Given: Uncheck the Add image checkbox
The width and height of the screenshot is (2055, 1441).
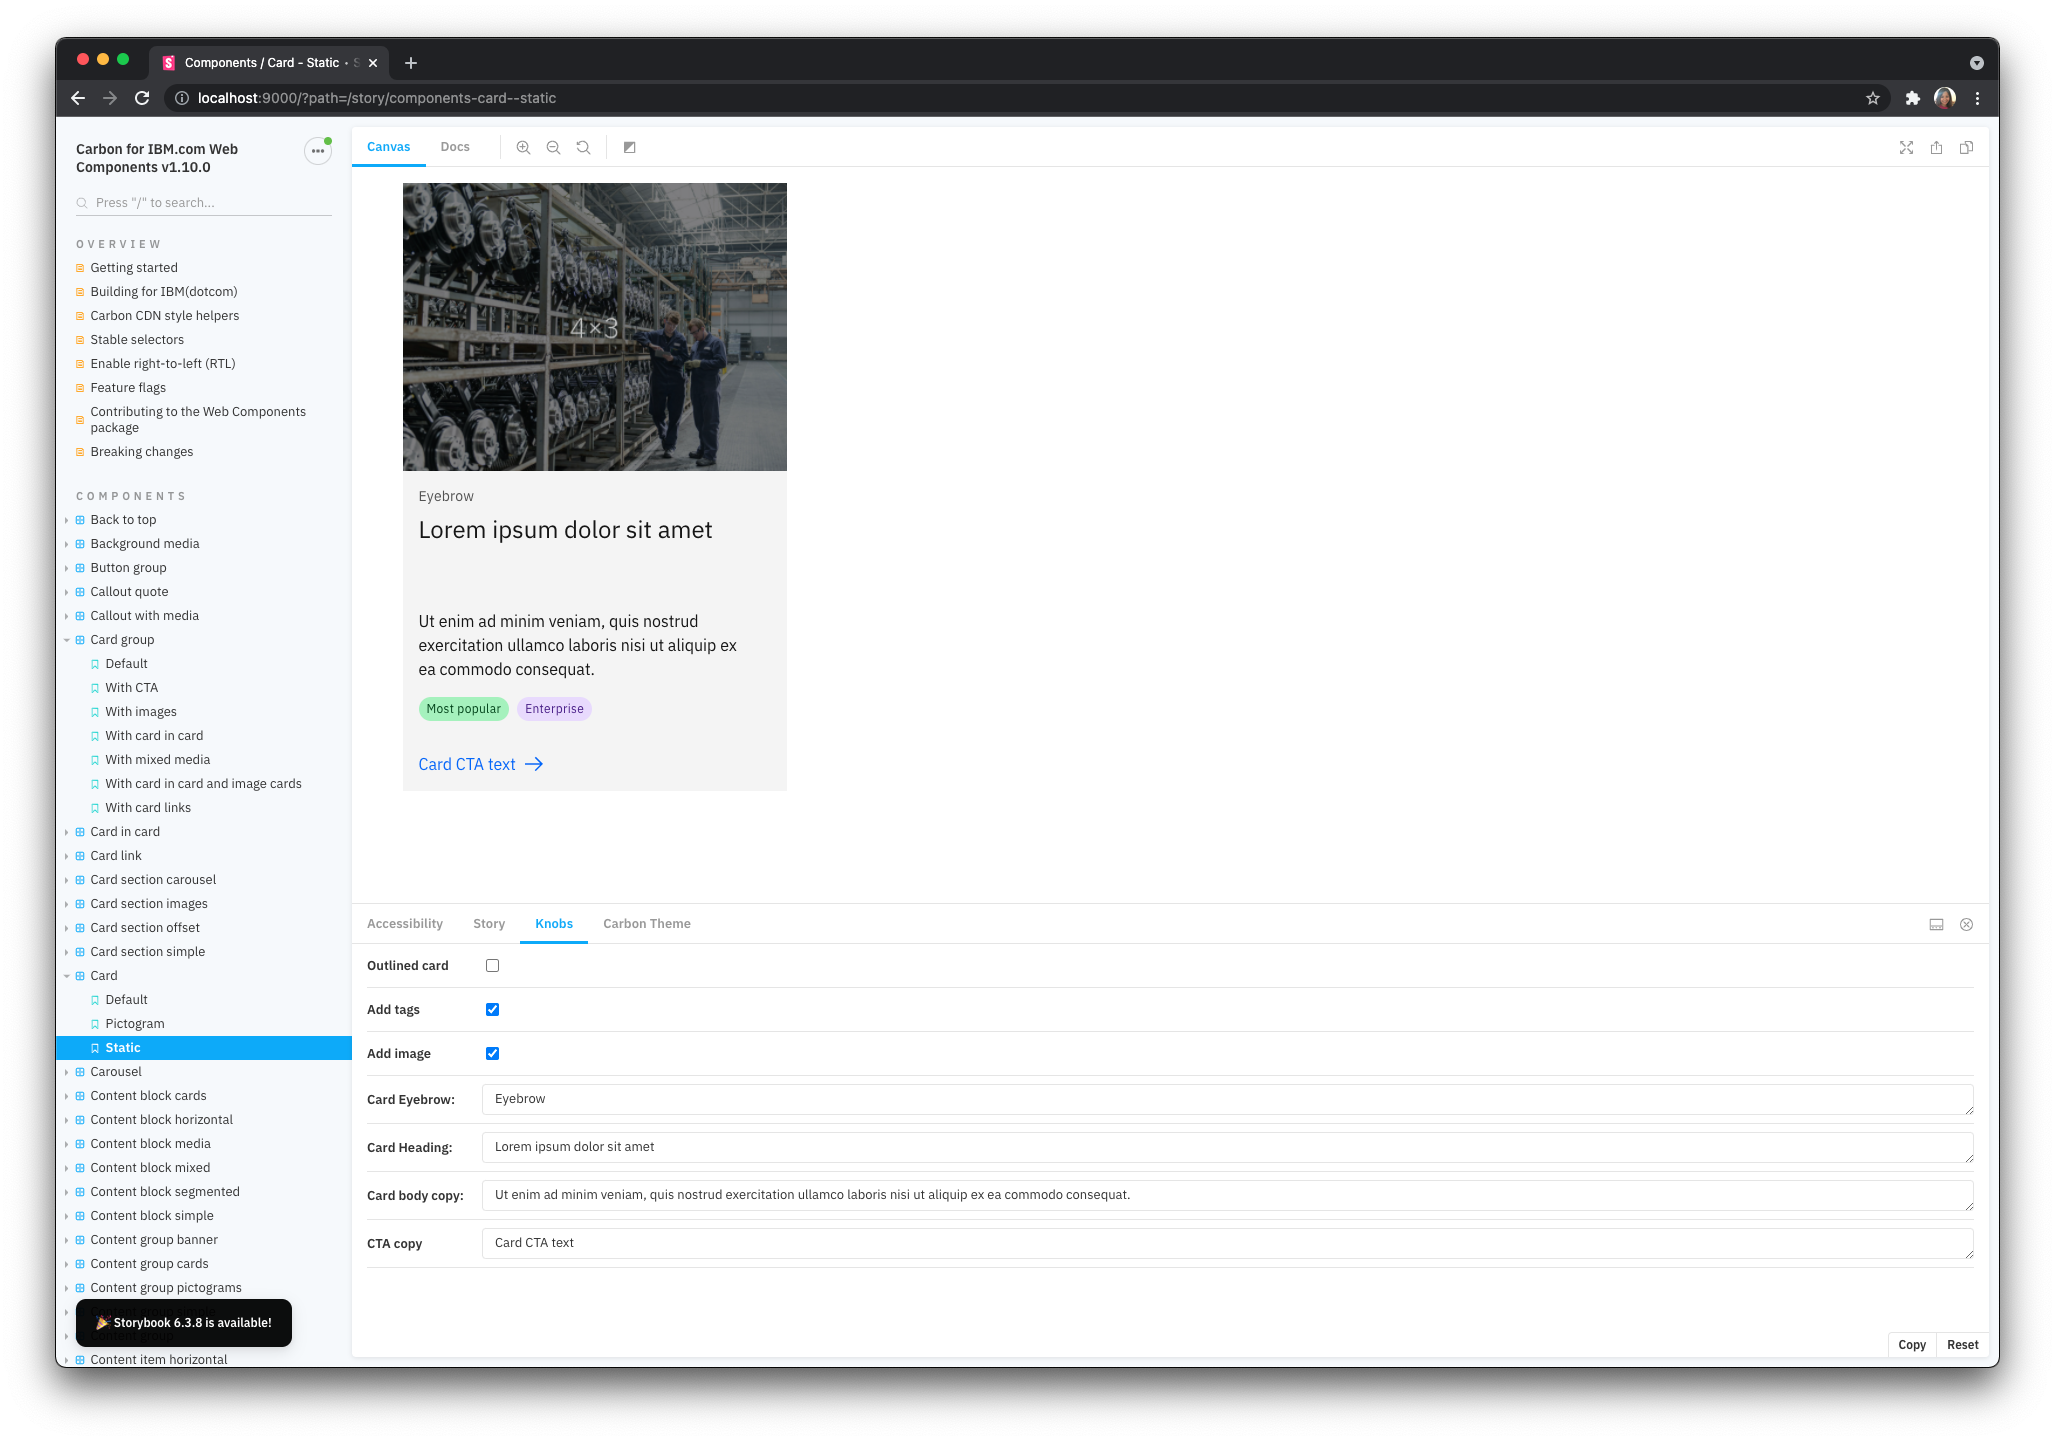Looking at the screenshot, I should (492, 1053).
